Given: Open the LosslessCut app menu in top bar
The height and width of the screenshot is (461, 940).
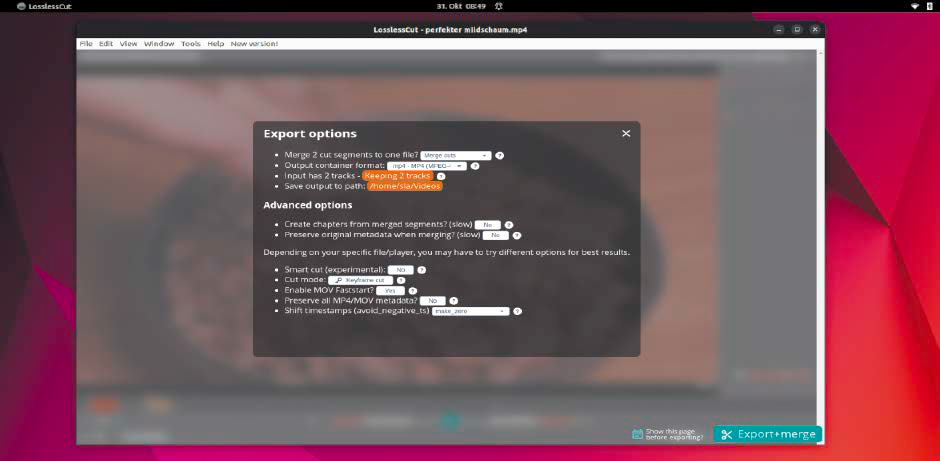Looking at the screenshot, I should pos(44,6).
